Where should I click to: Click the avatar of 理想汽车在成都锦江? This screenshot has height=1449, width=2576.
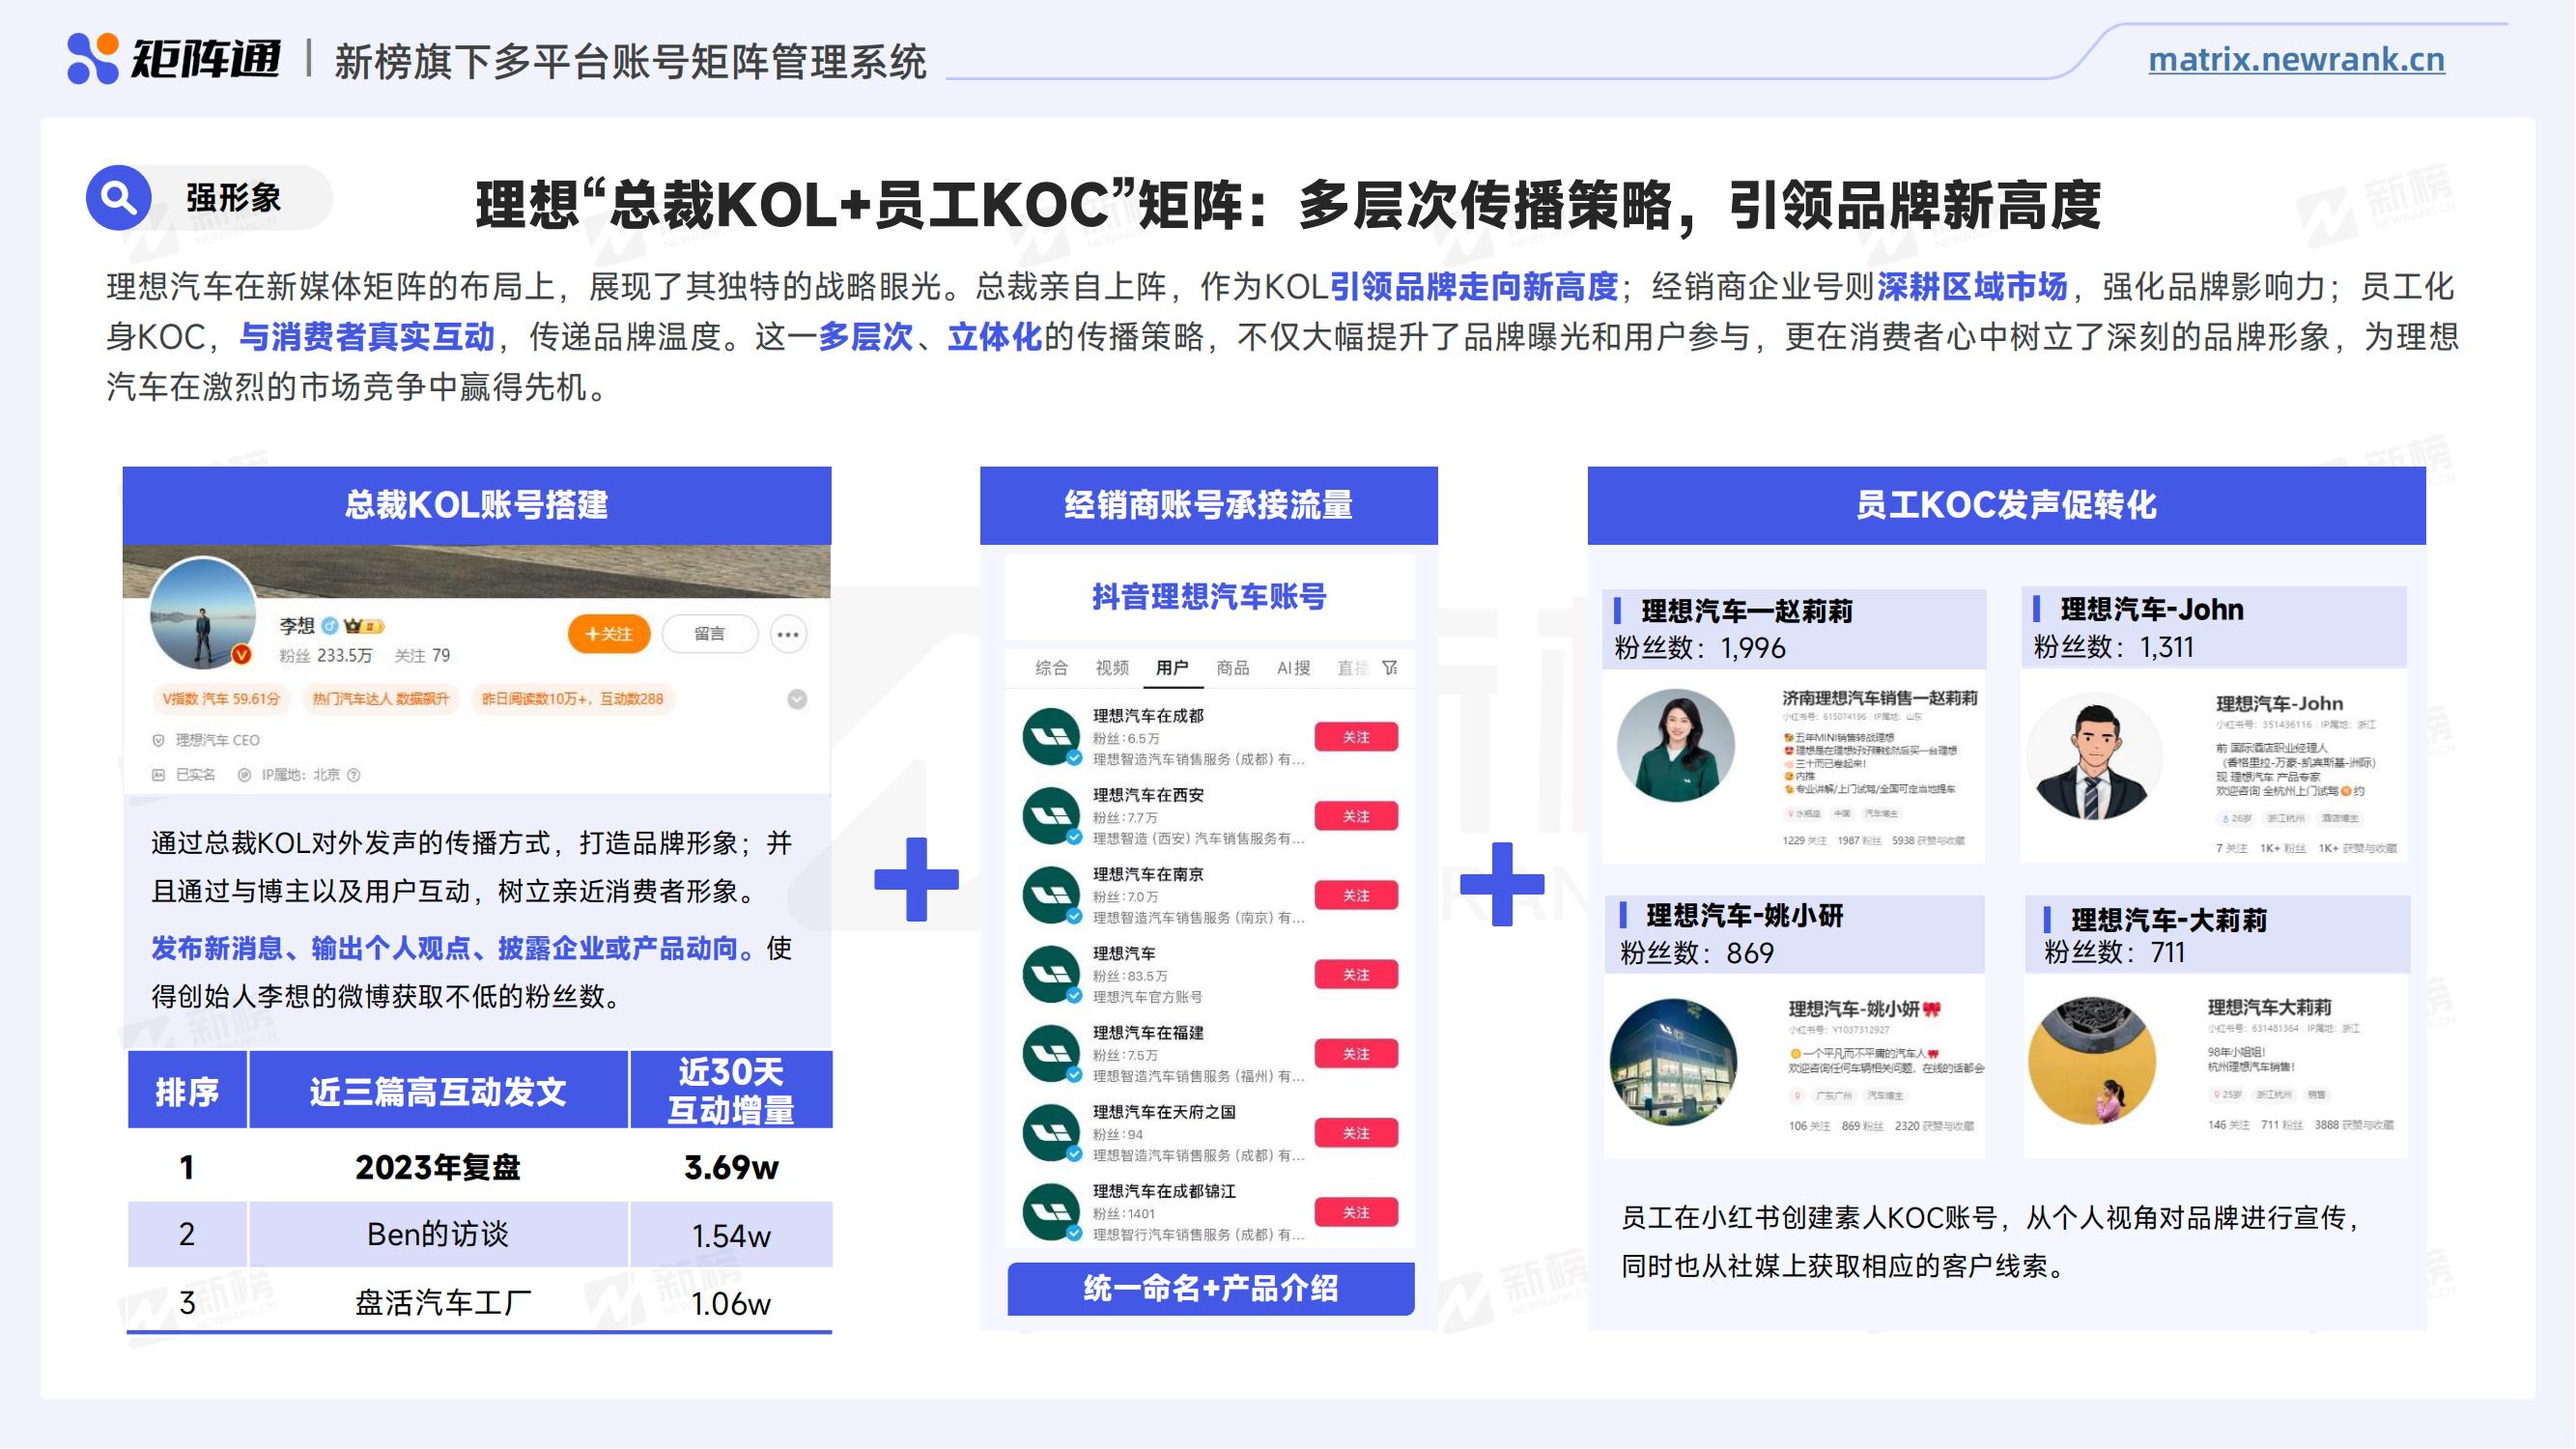pos(1051,1212)
